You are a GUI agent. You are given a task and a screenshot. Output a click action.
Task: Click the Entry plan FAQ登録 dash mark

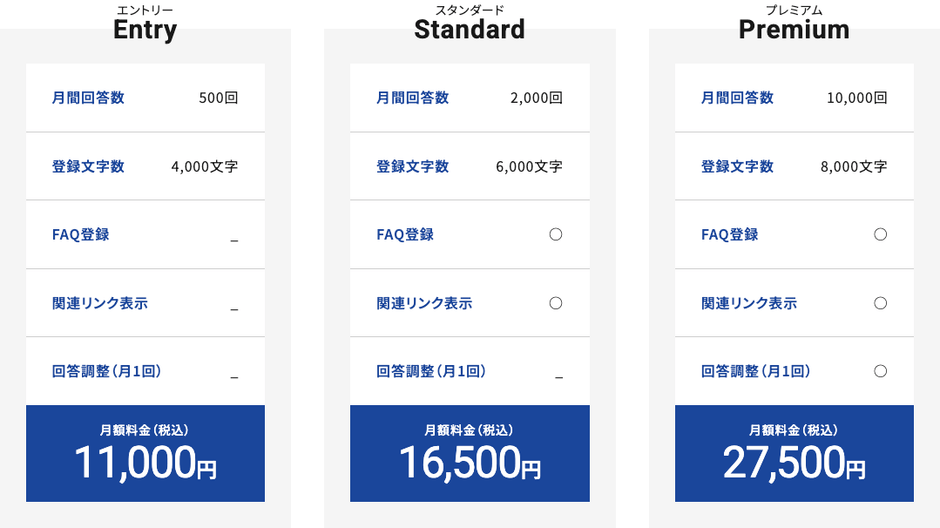click(234, 240)
